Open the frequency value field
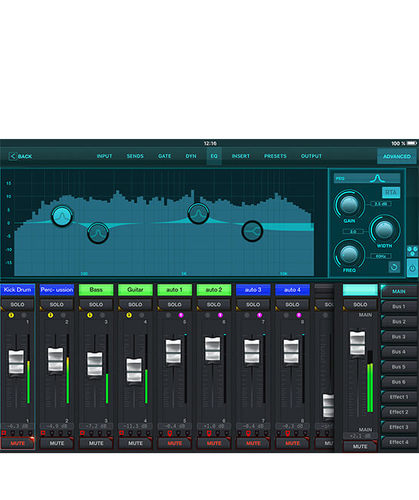The image size is (419, 500). point(381,256)
